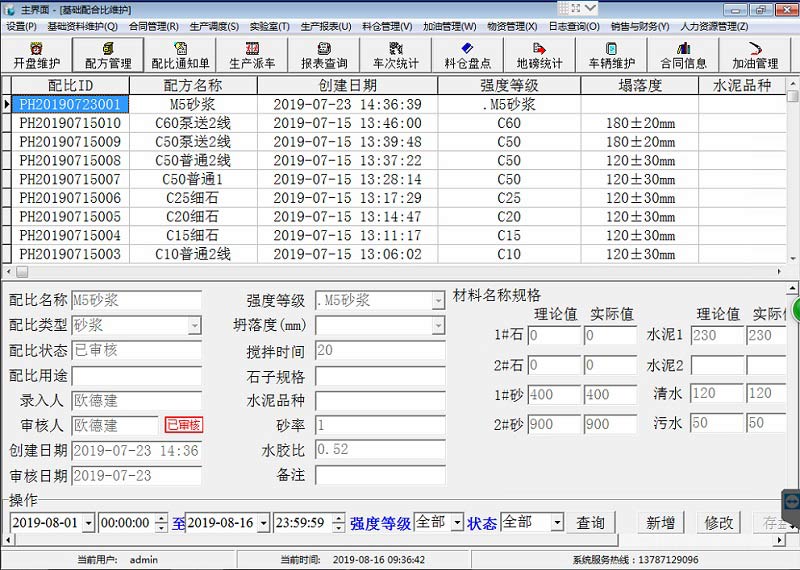800x570 pixels.
Task: Select the C50泵送2线 recipe cell
Action: coord(193,142)
